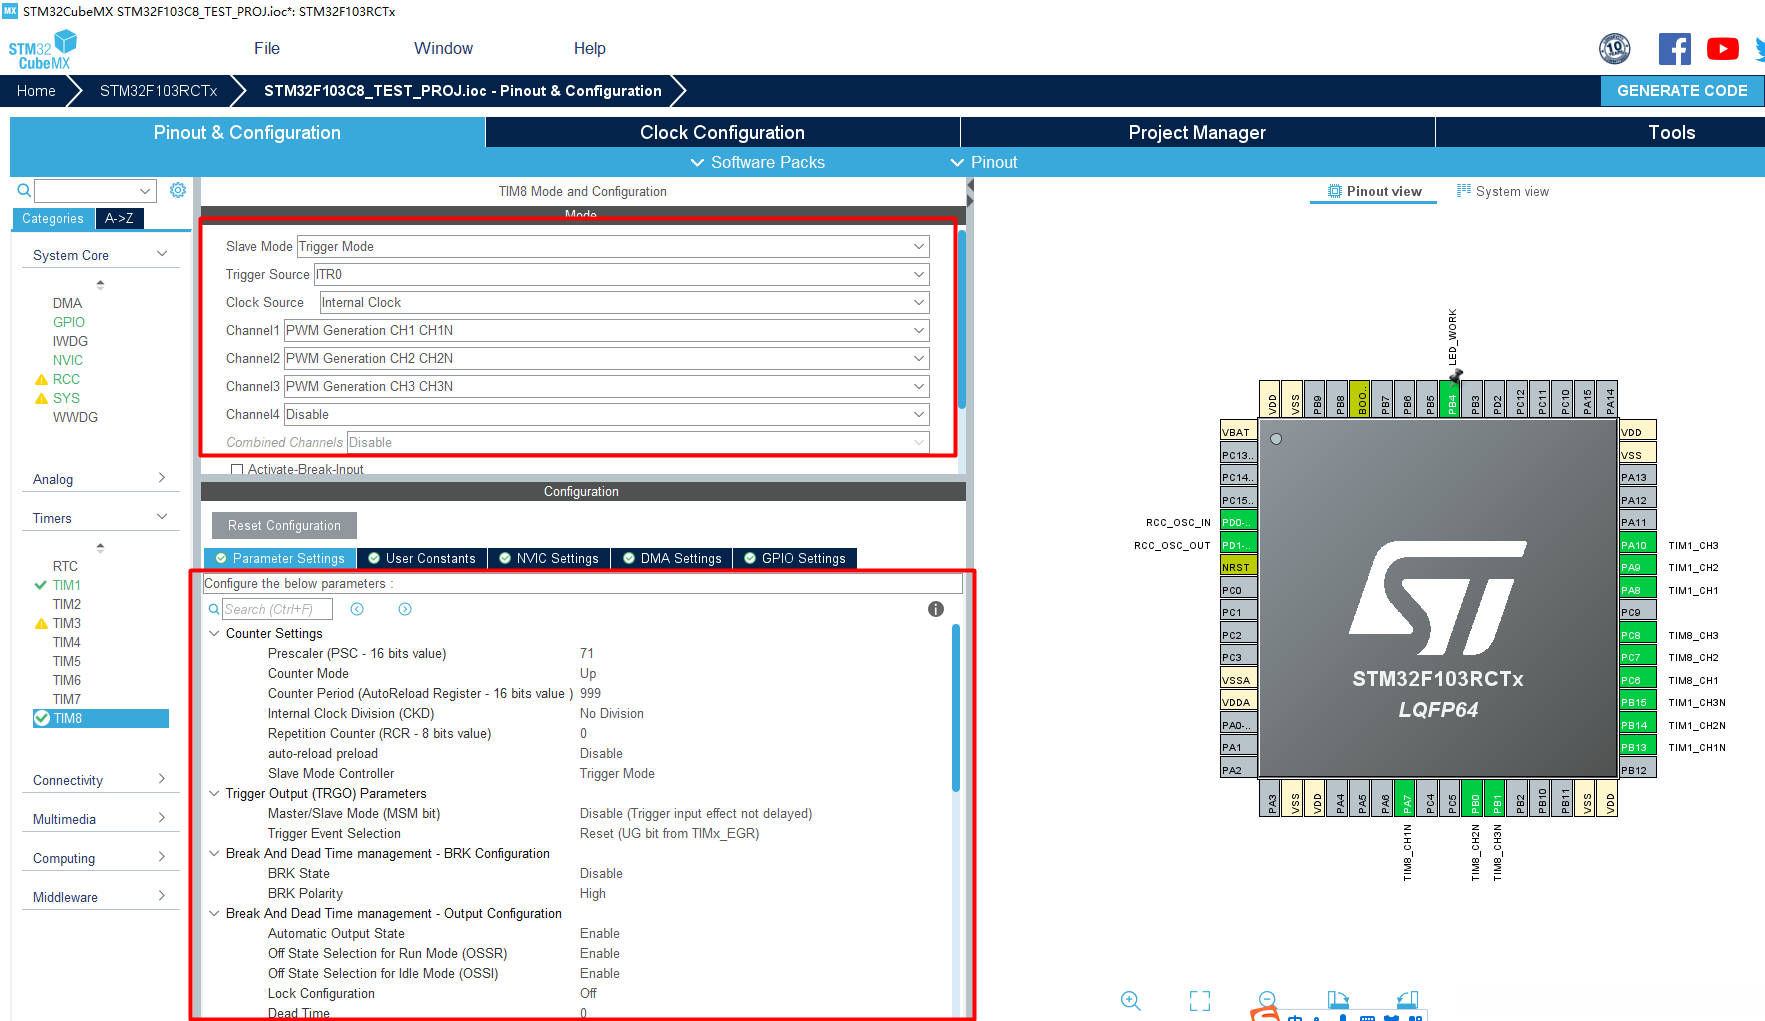The width and height of the screenshot is (1765, 1021).
Task: Click the Timers sort arrow above RTC
Action: tap(100, 547)
